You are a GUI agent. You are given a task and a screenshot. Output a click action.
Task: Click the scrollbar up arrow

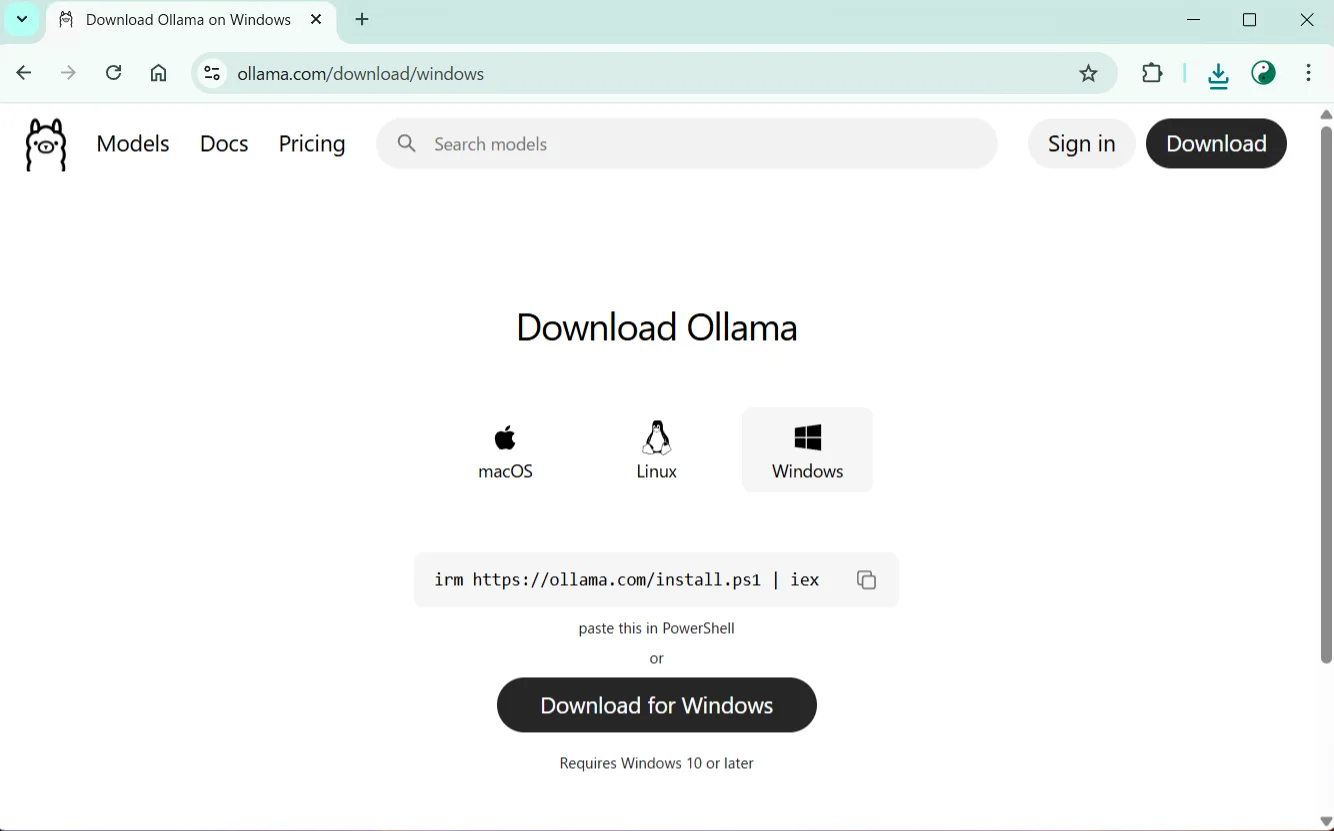click(1327, 115)
